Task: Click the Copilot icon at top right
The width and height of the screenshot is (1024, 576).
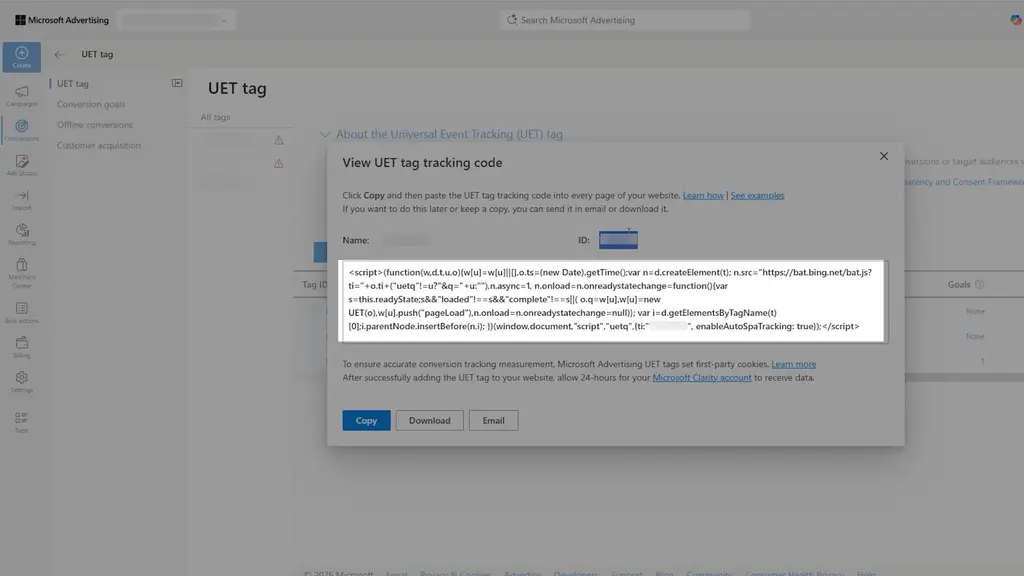Action: (x=1016, y=20)
